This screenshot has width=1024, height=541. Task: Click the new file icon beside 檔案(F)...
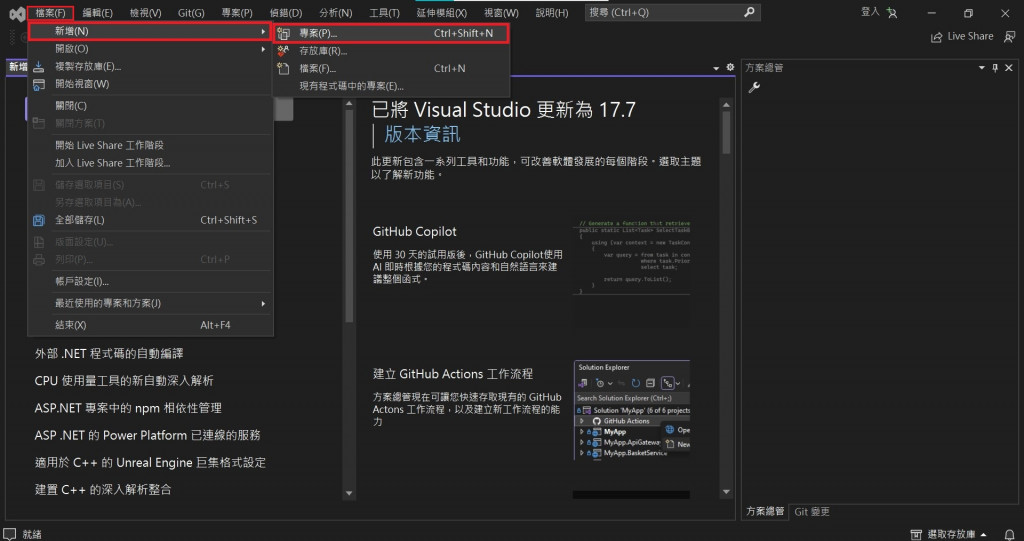click(x=283, y=68)
